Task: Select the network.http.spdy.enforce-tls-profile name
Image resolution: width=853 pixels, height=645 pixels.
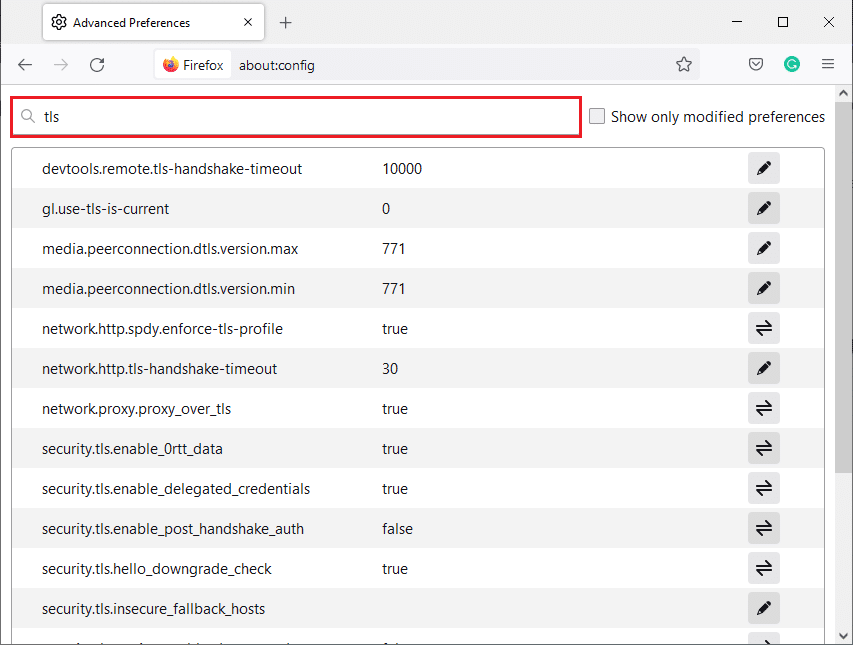Action: (x=163, y=329)
